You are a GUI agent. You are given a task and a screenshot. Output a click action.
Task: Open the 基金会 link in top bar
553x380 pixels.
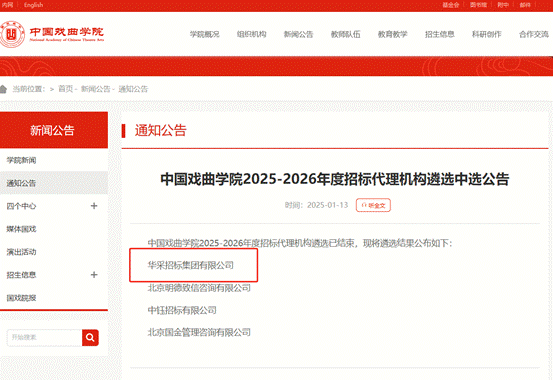451,5
